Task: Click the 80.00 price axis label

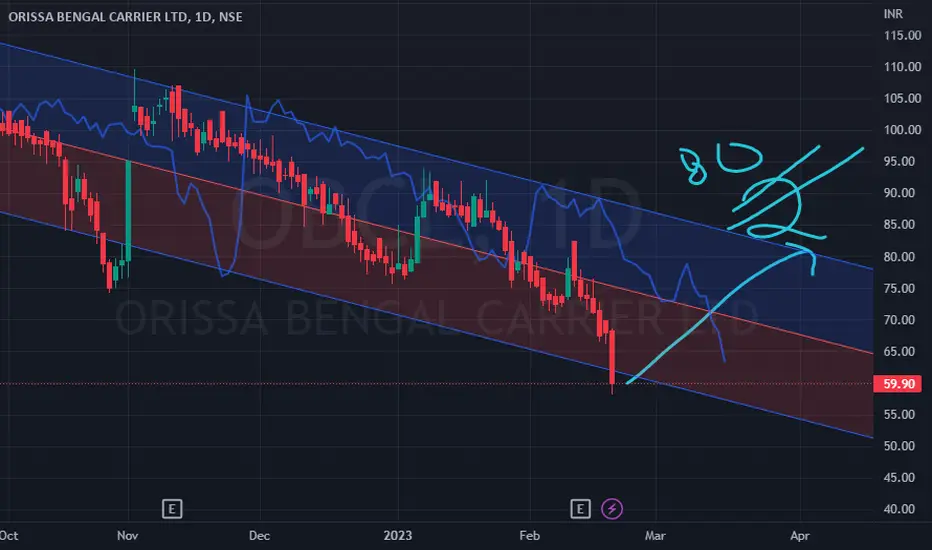Action: pos(899,257)
